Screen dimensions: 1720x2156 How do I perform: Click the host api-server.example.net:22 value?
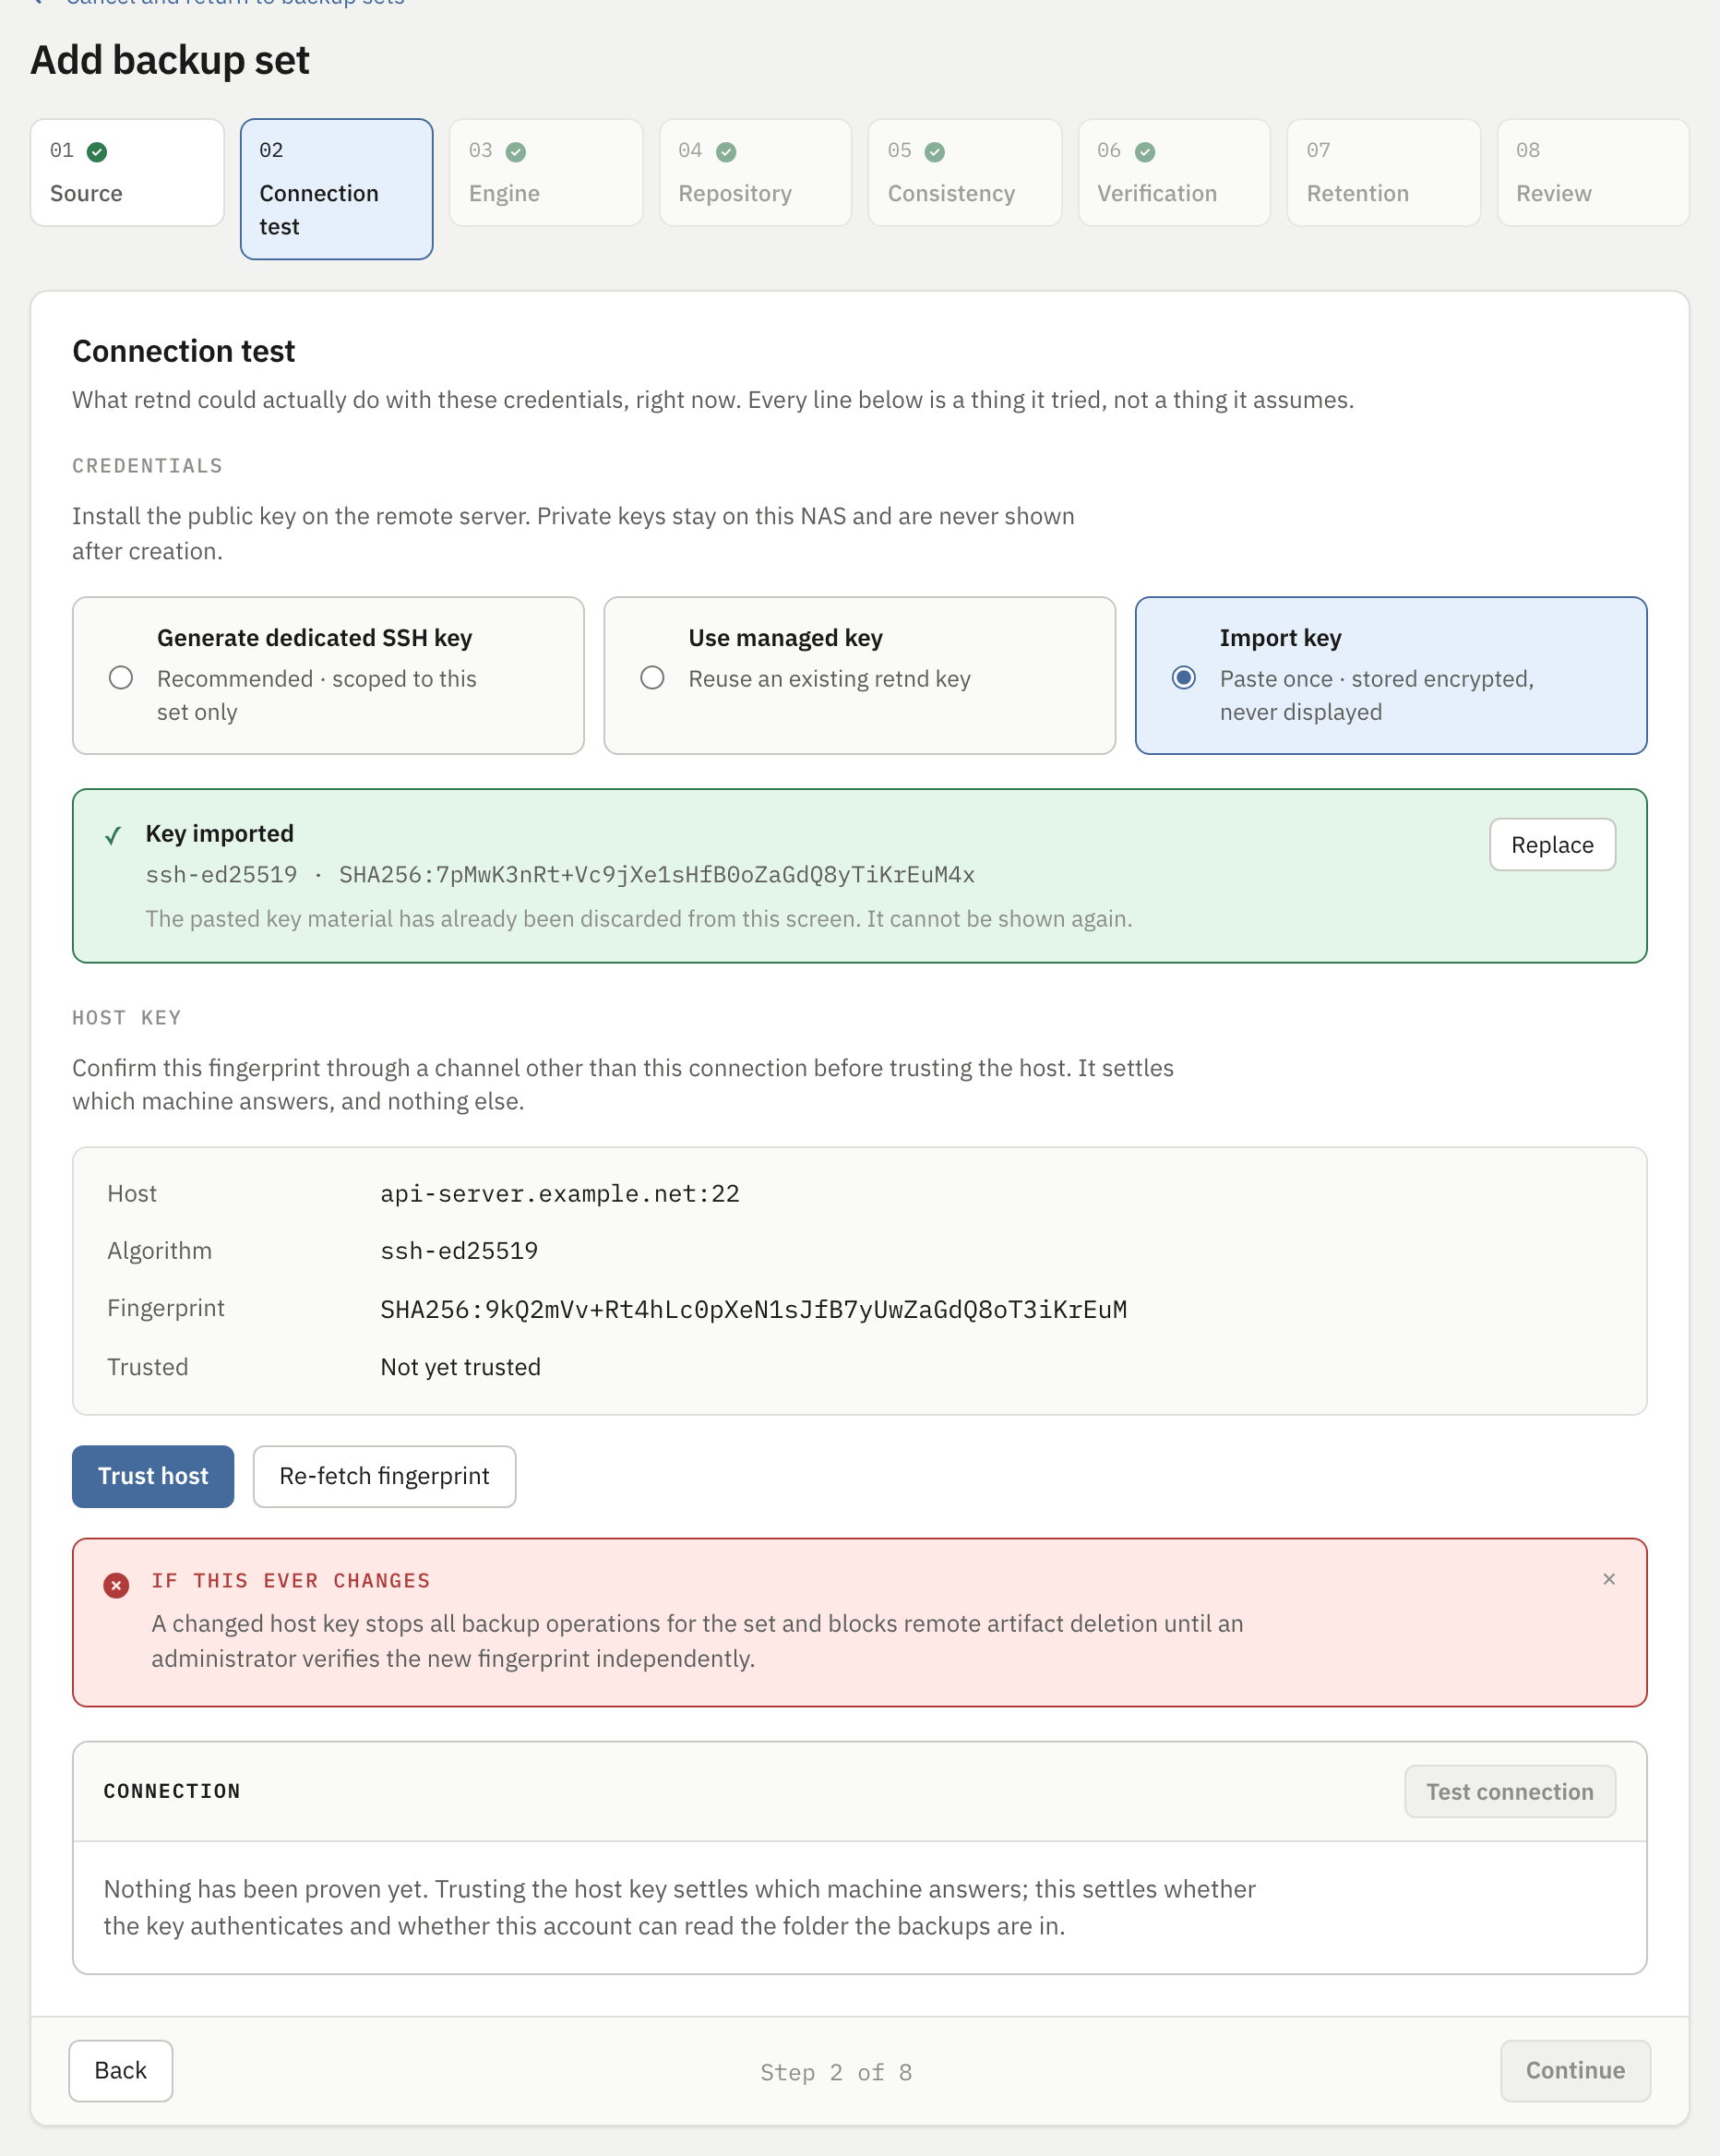[560, 1194]
